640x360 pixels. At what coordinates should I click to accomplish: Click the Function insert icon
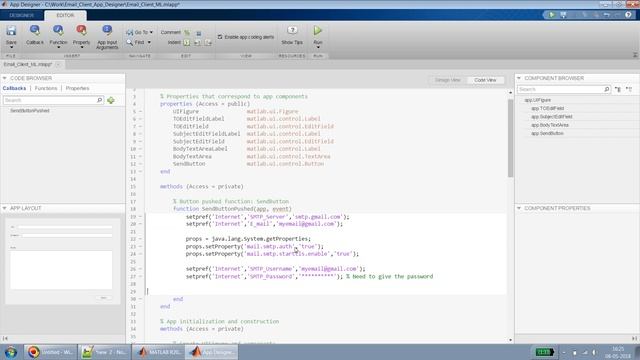(58, 30)
